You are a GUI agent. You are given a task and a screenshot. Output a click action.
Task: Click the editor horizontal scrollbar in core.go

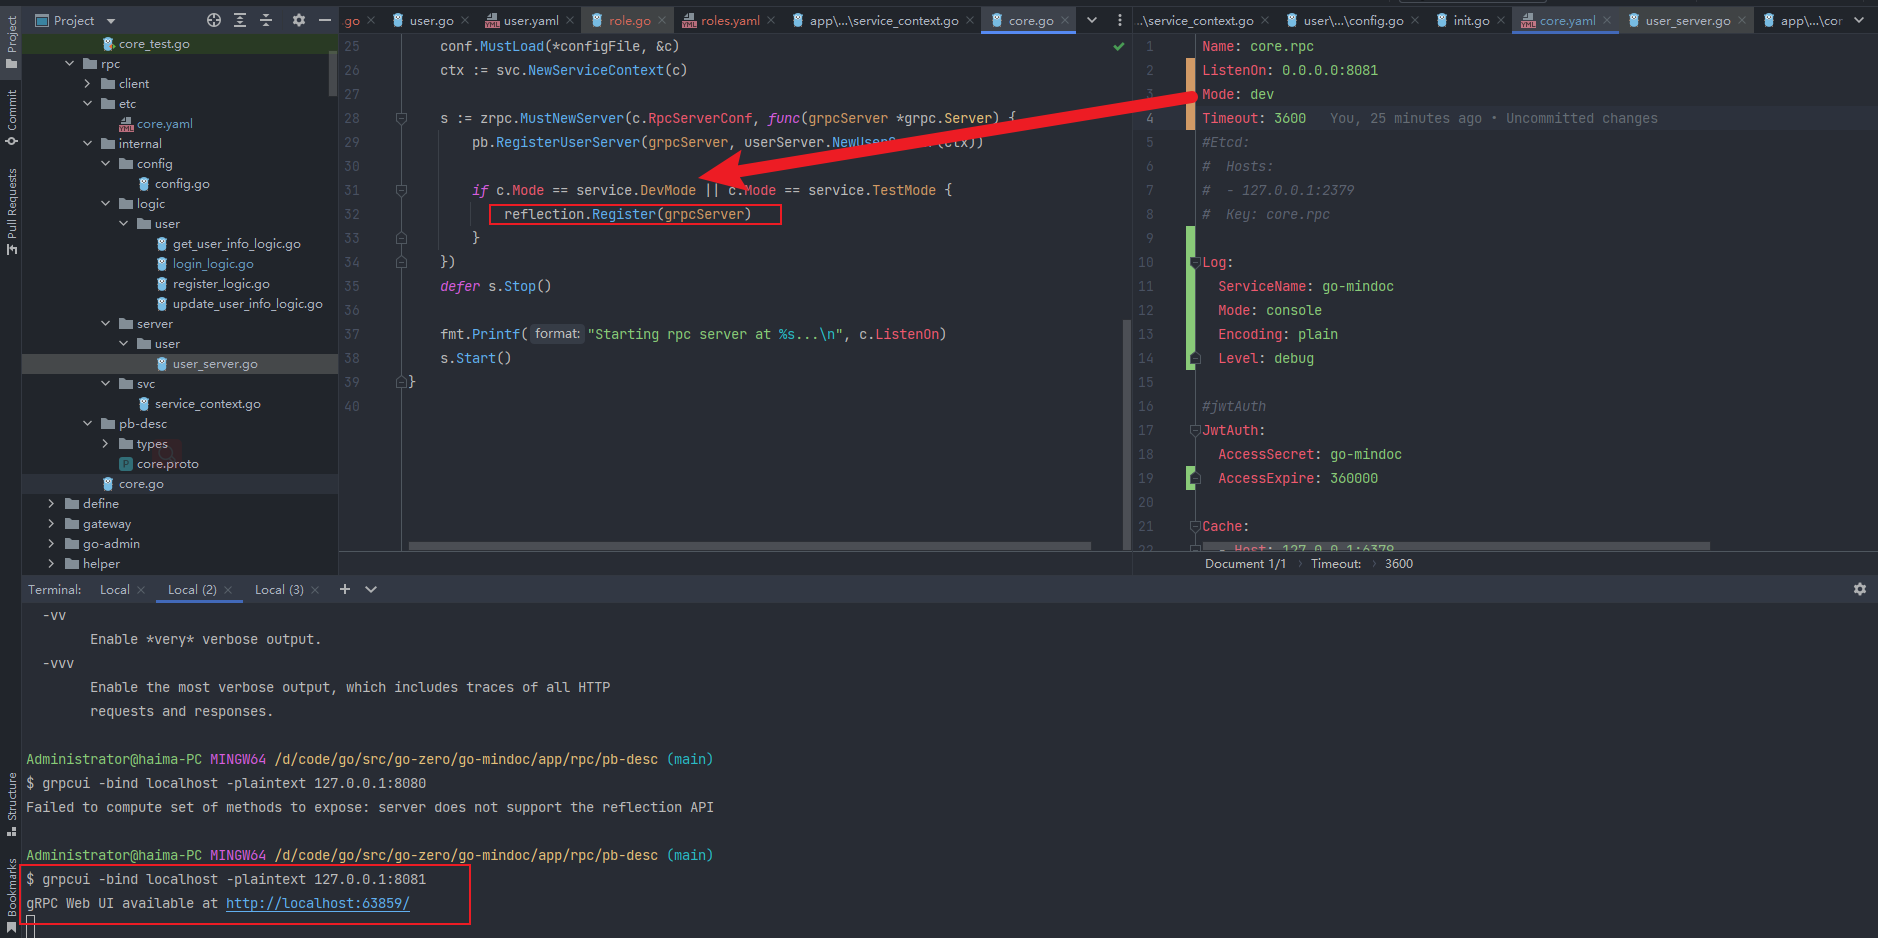pos(748,546)
